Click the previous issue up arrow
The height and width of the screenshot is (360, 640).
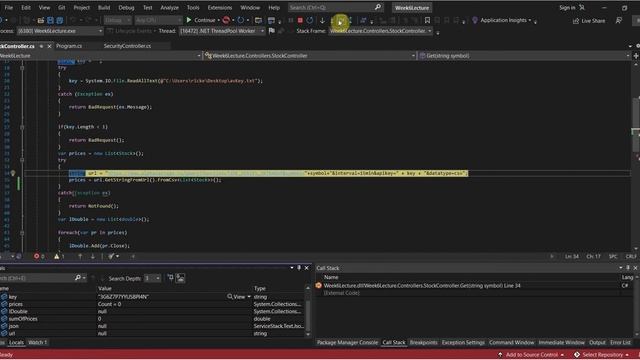tap(80, 256)
